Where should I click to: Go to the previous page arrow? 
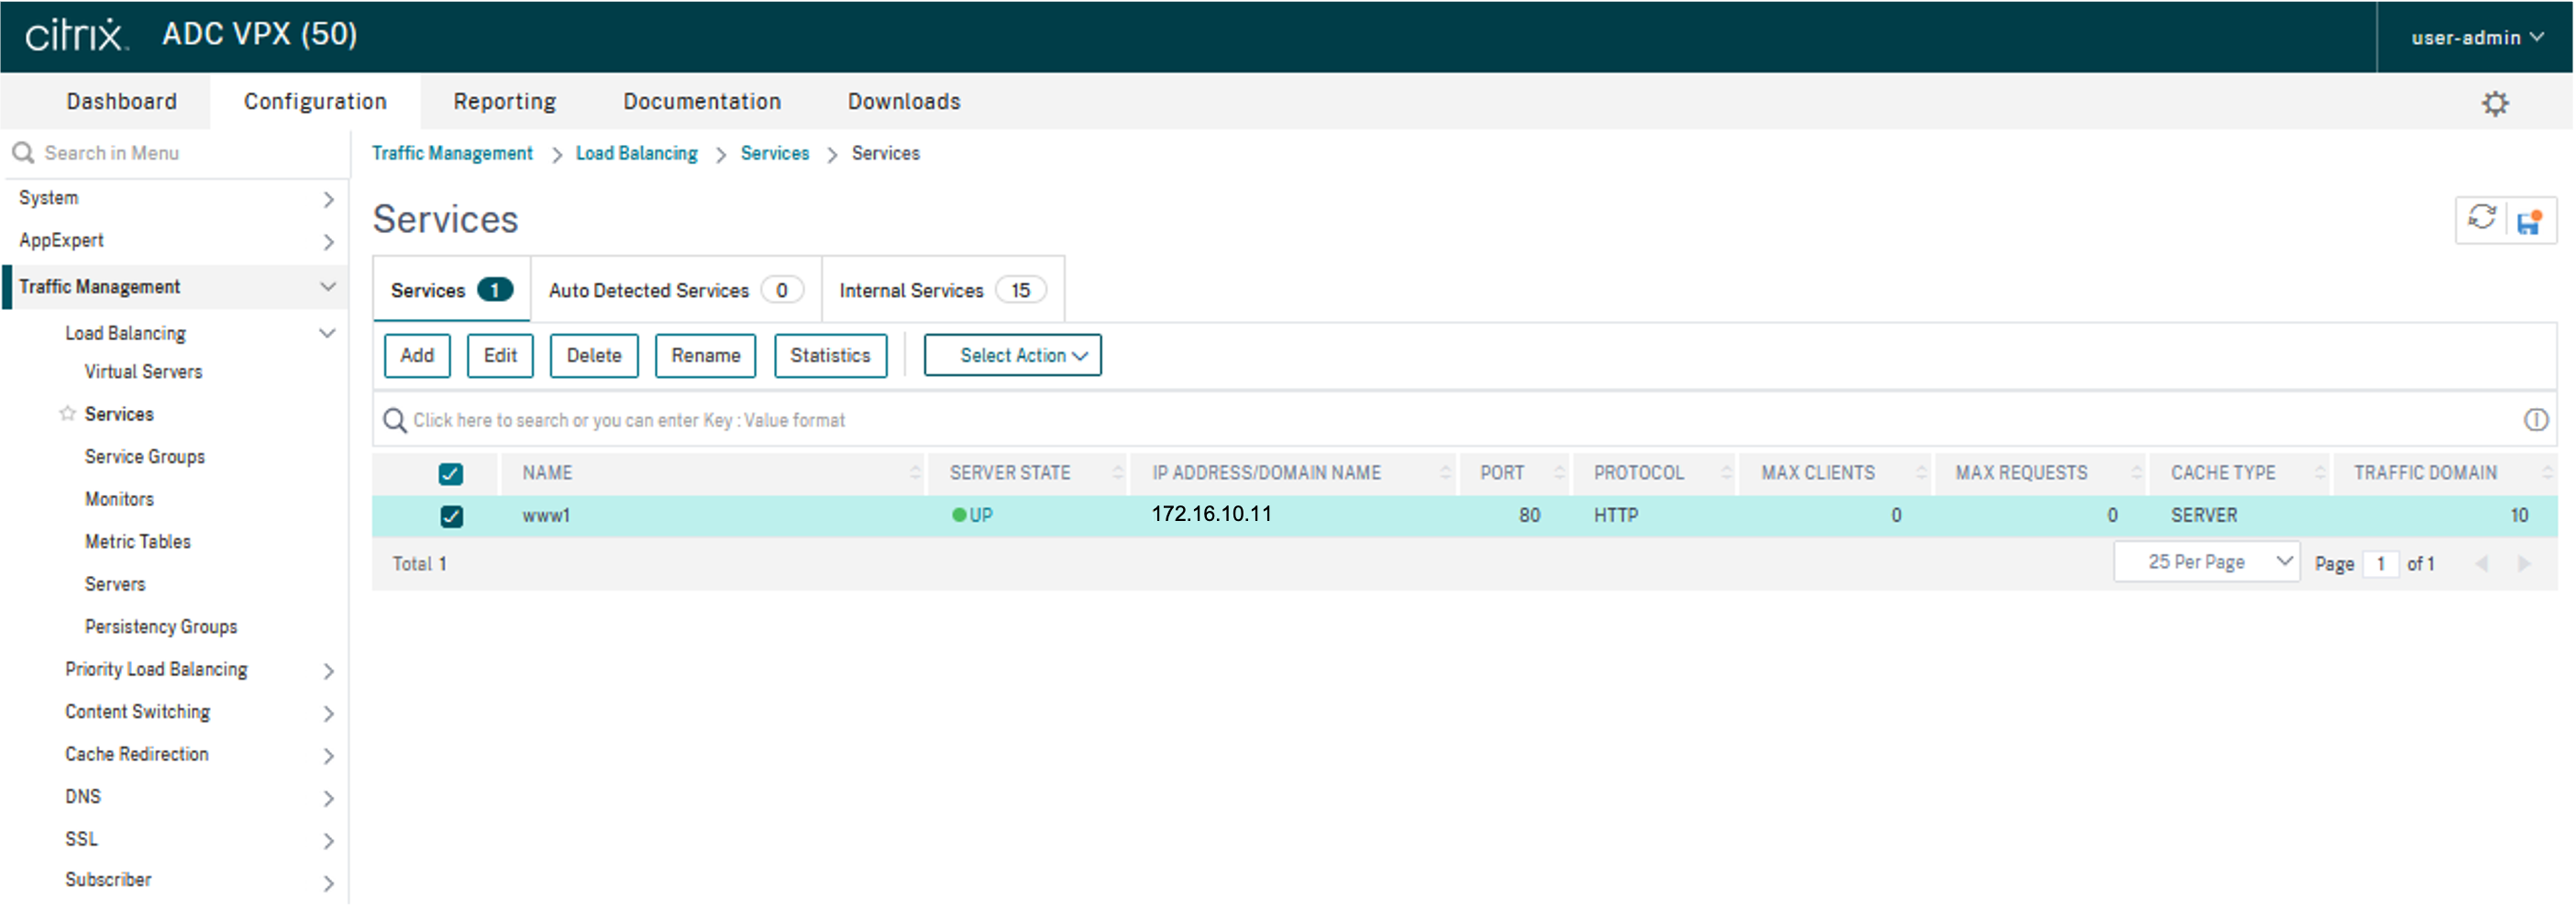2482,565
